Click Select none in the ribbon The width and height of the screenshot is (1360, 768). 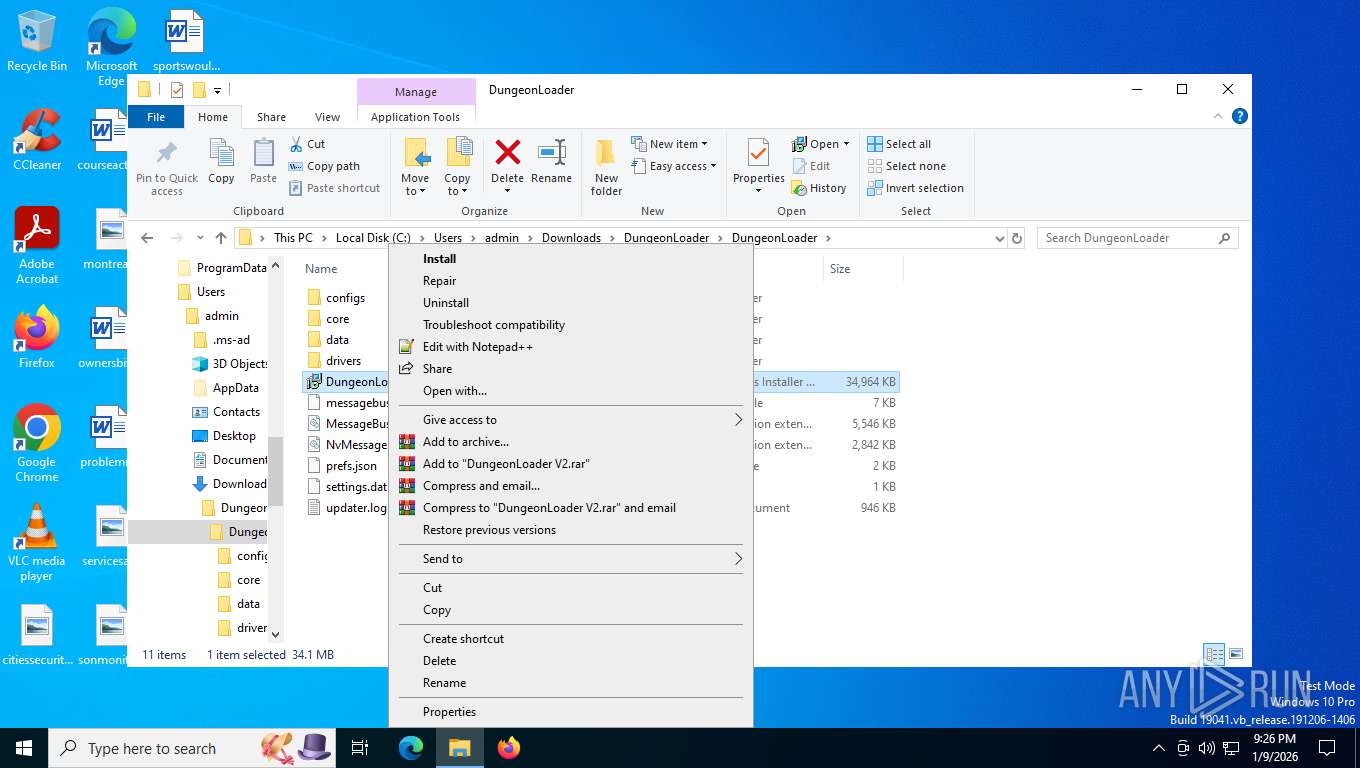[x=906, y=166]
